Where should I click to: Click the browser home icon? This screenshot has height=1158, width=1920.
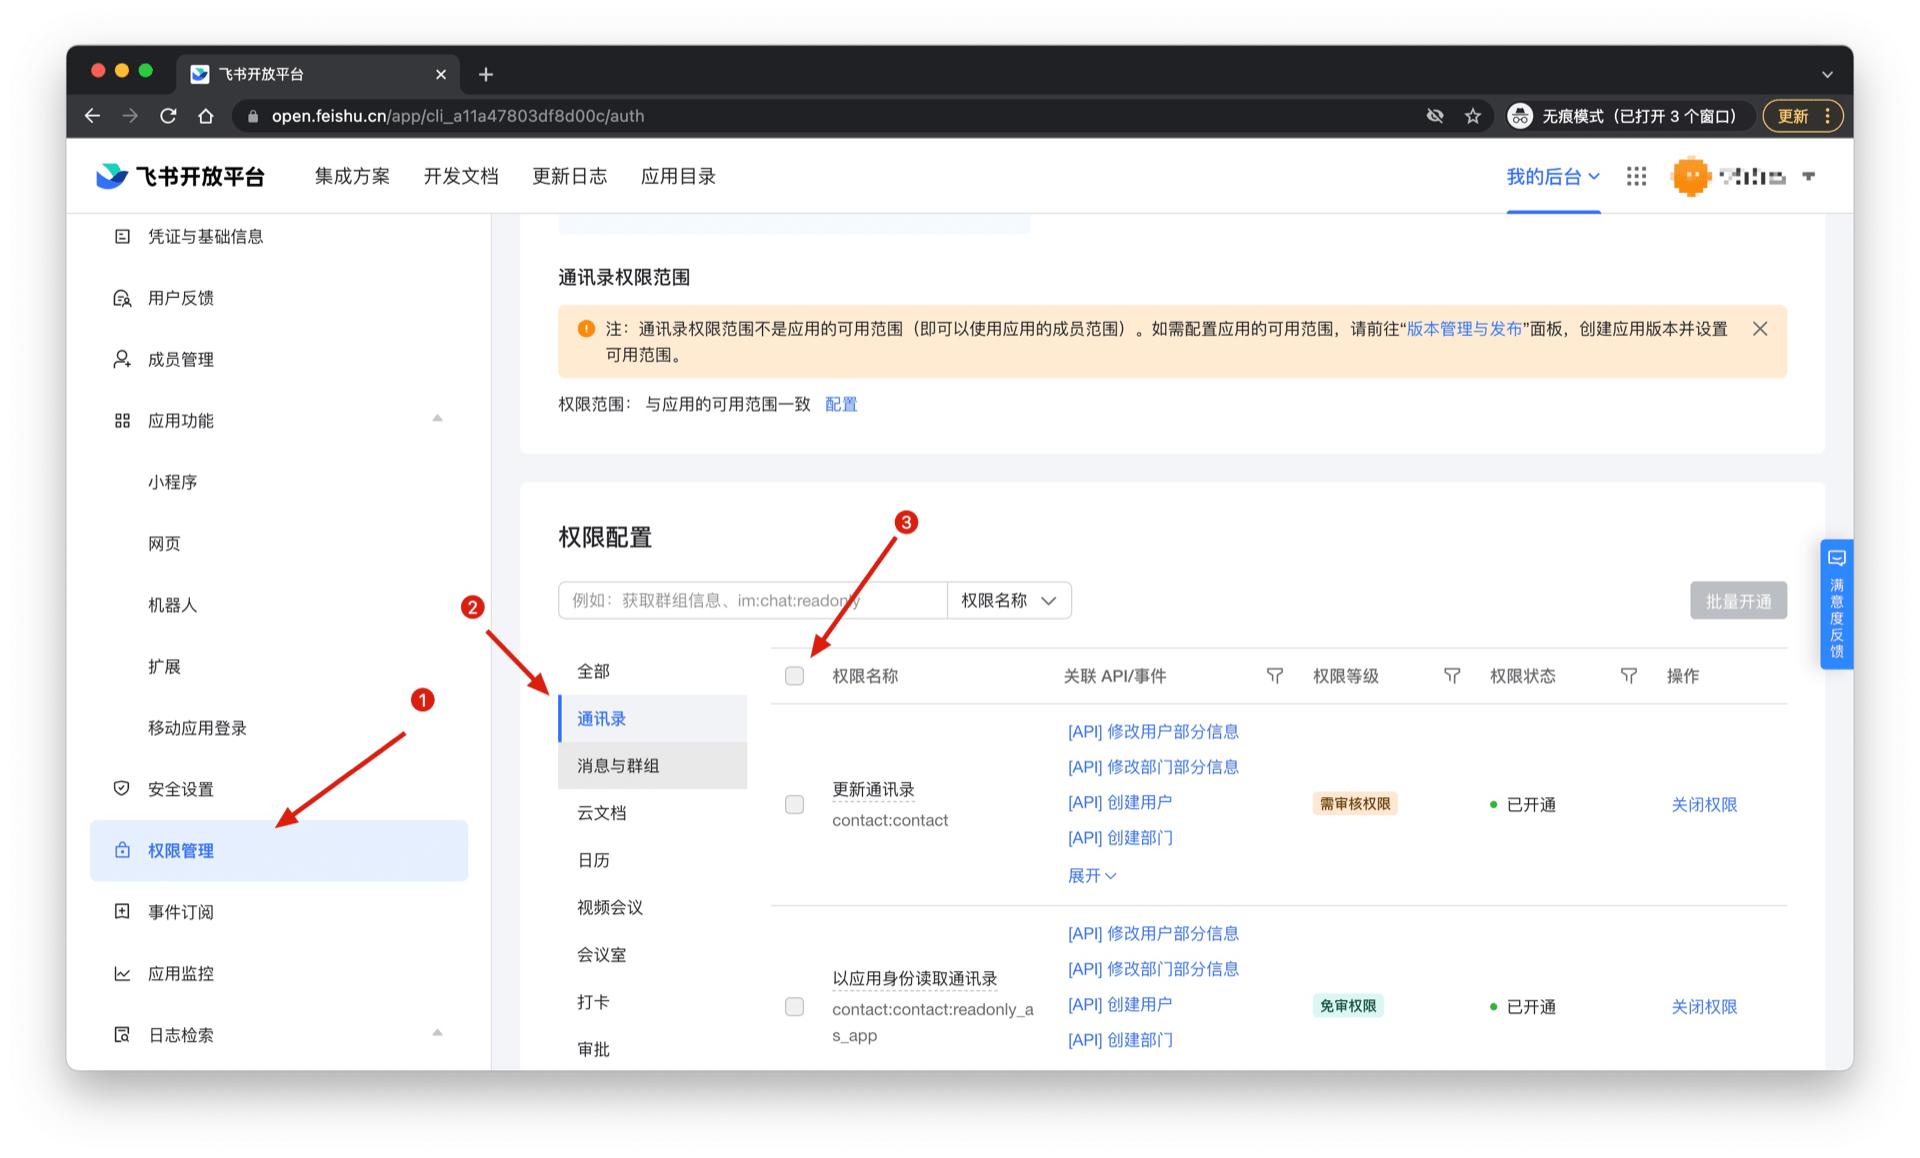point(206,116)
